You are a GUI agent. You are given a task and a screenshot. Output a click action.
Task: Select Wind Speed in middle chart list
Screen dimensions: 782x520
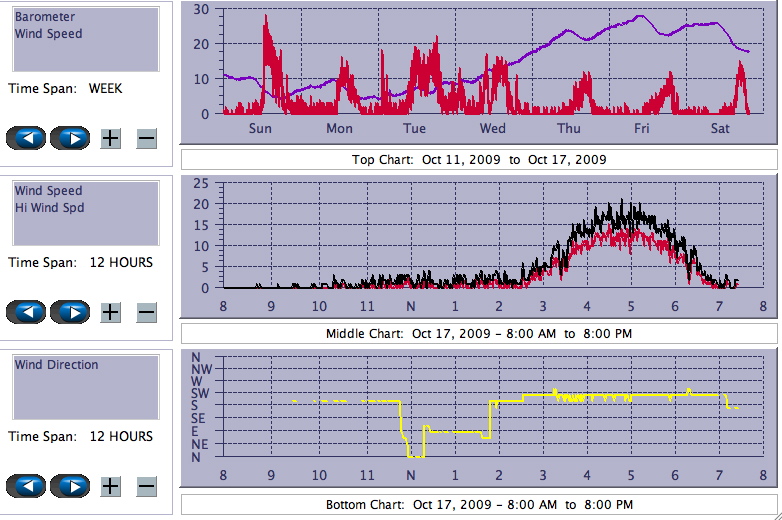tap(48, 191)
